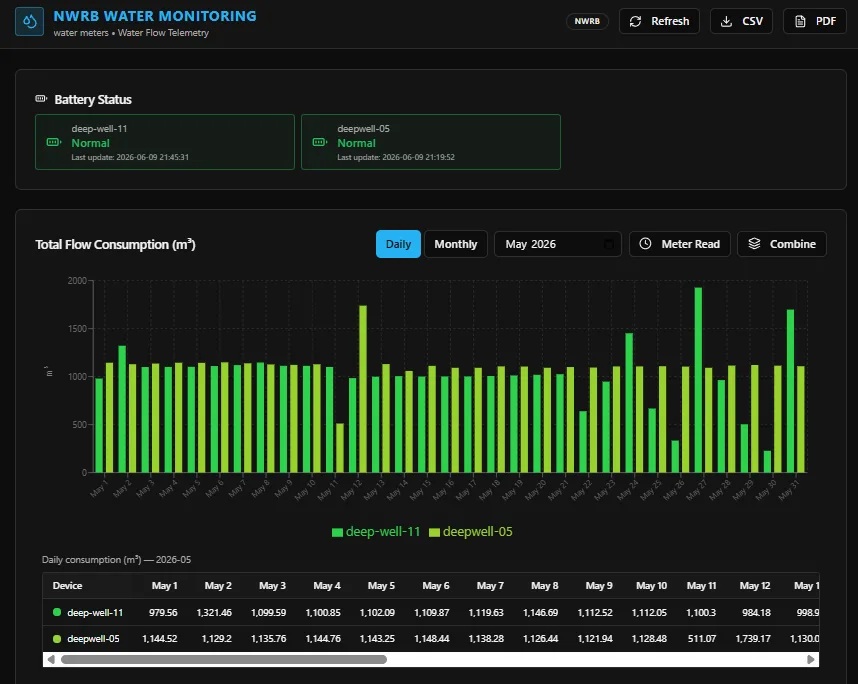
Task: Click the tall deepwell-05 bar on May 12
Action: click(363, 389)
